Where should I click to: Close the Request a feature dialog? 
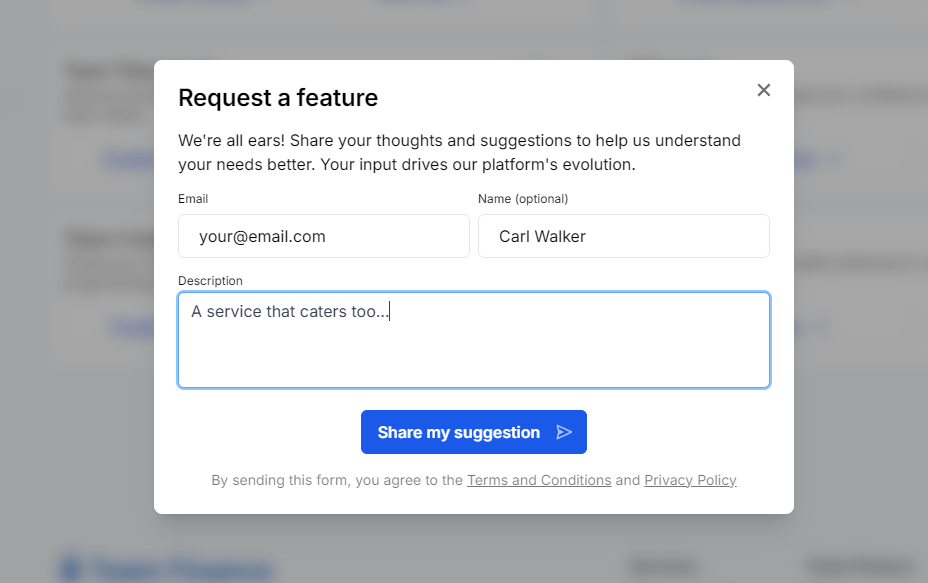764,90
